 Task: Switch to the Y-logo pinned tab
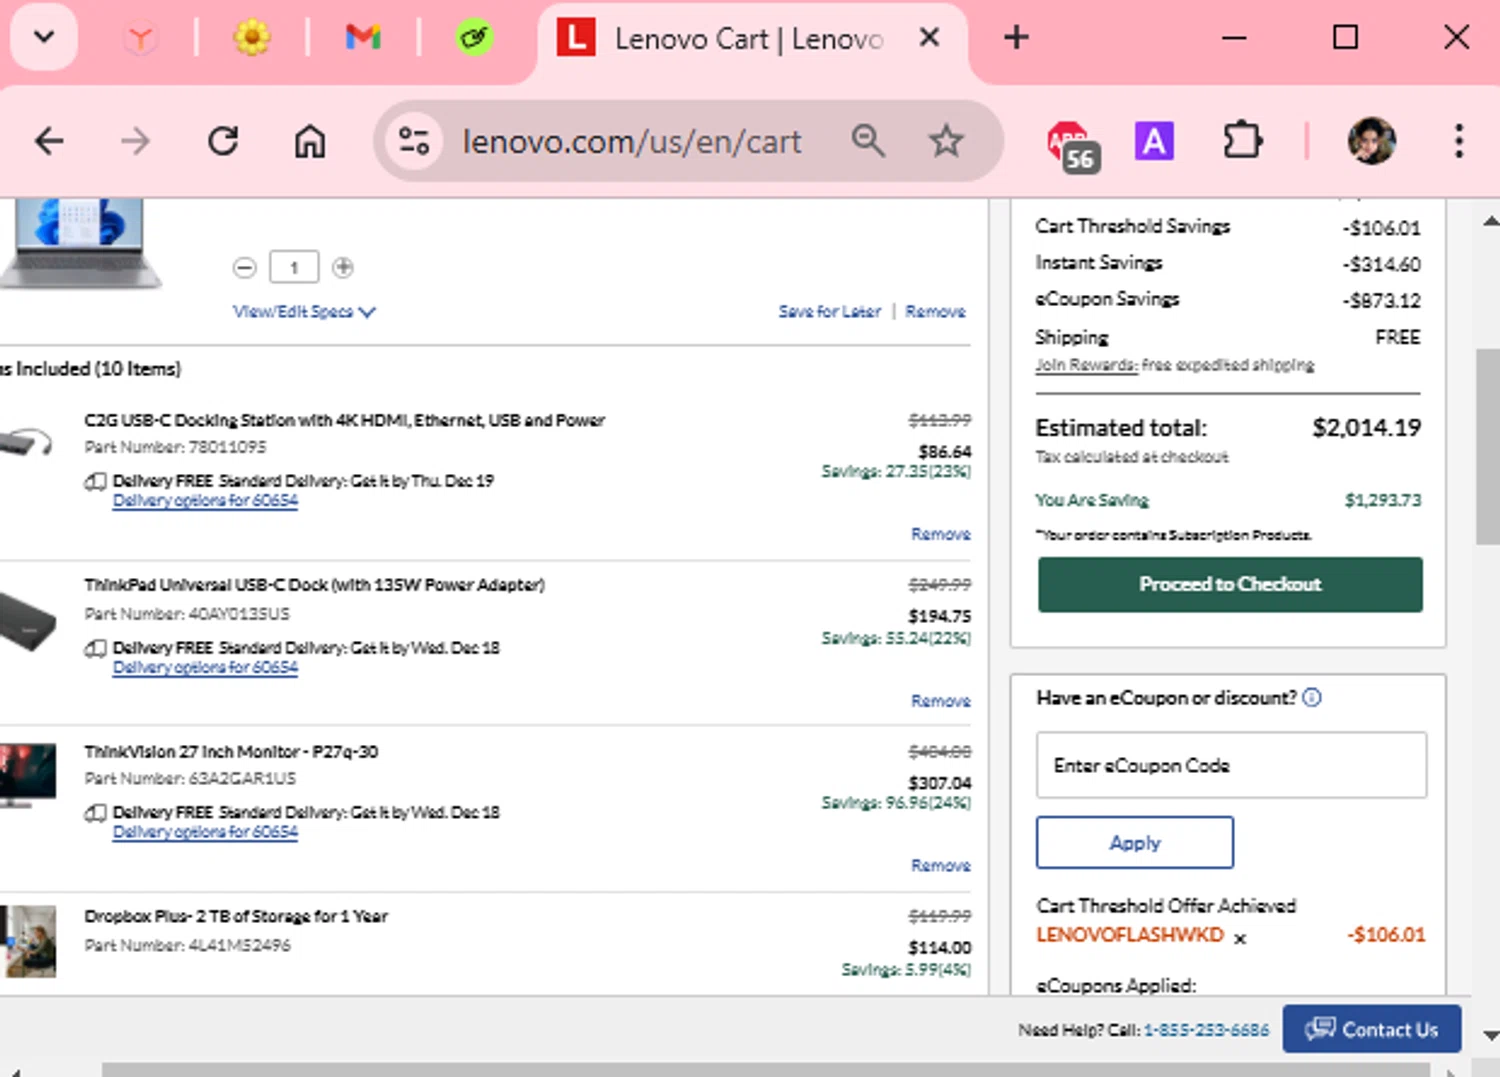[141, 39]
